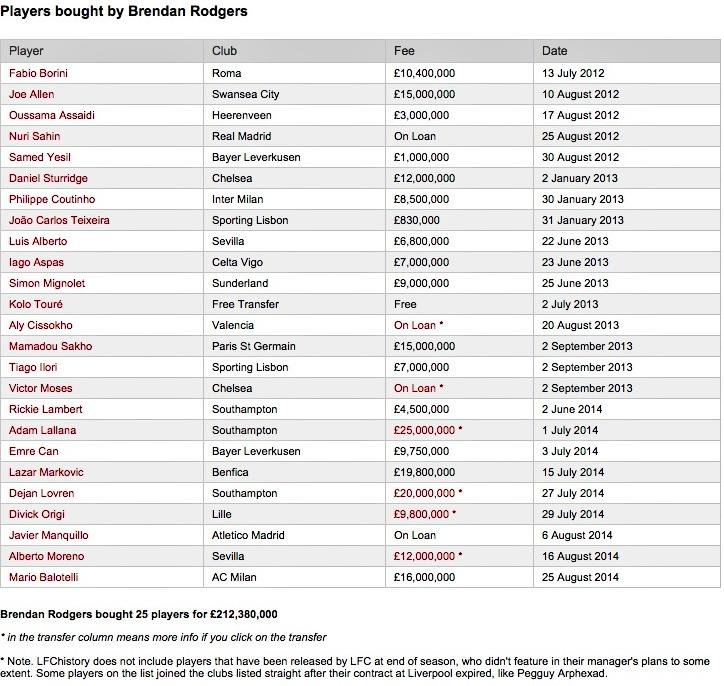
Task: Open Adam Lallana £25,000,000 transfer details
Action: point(424,430)
